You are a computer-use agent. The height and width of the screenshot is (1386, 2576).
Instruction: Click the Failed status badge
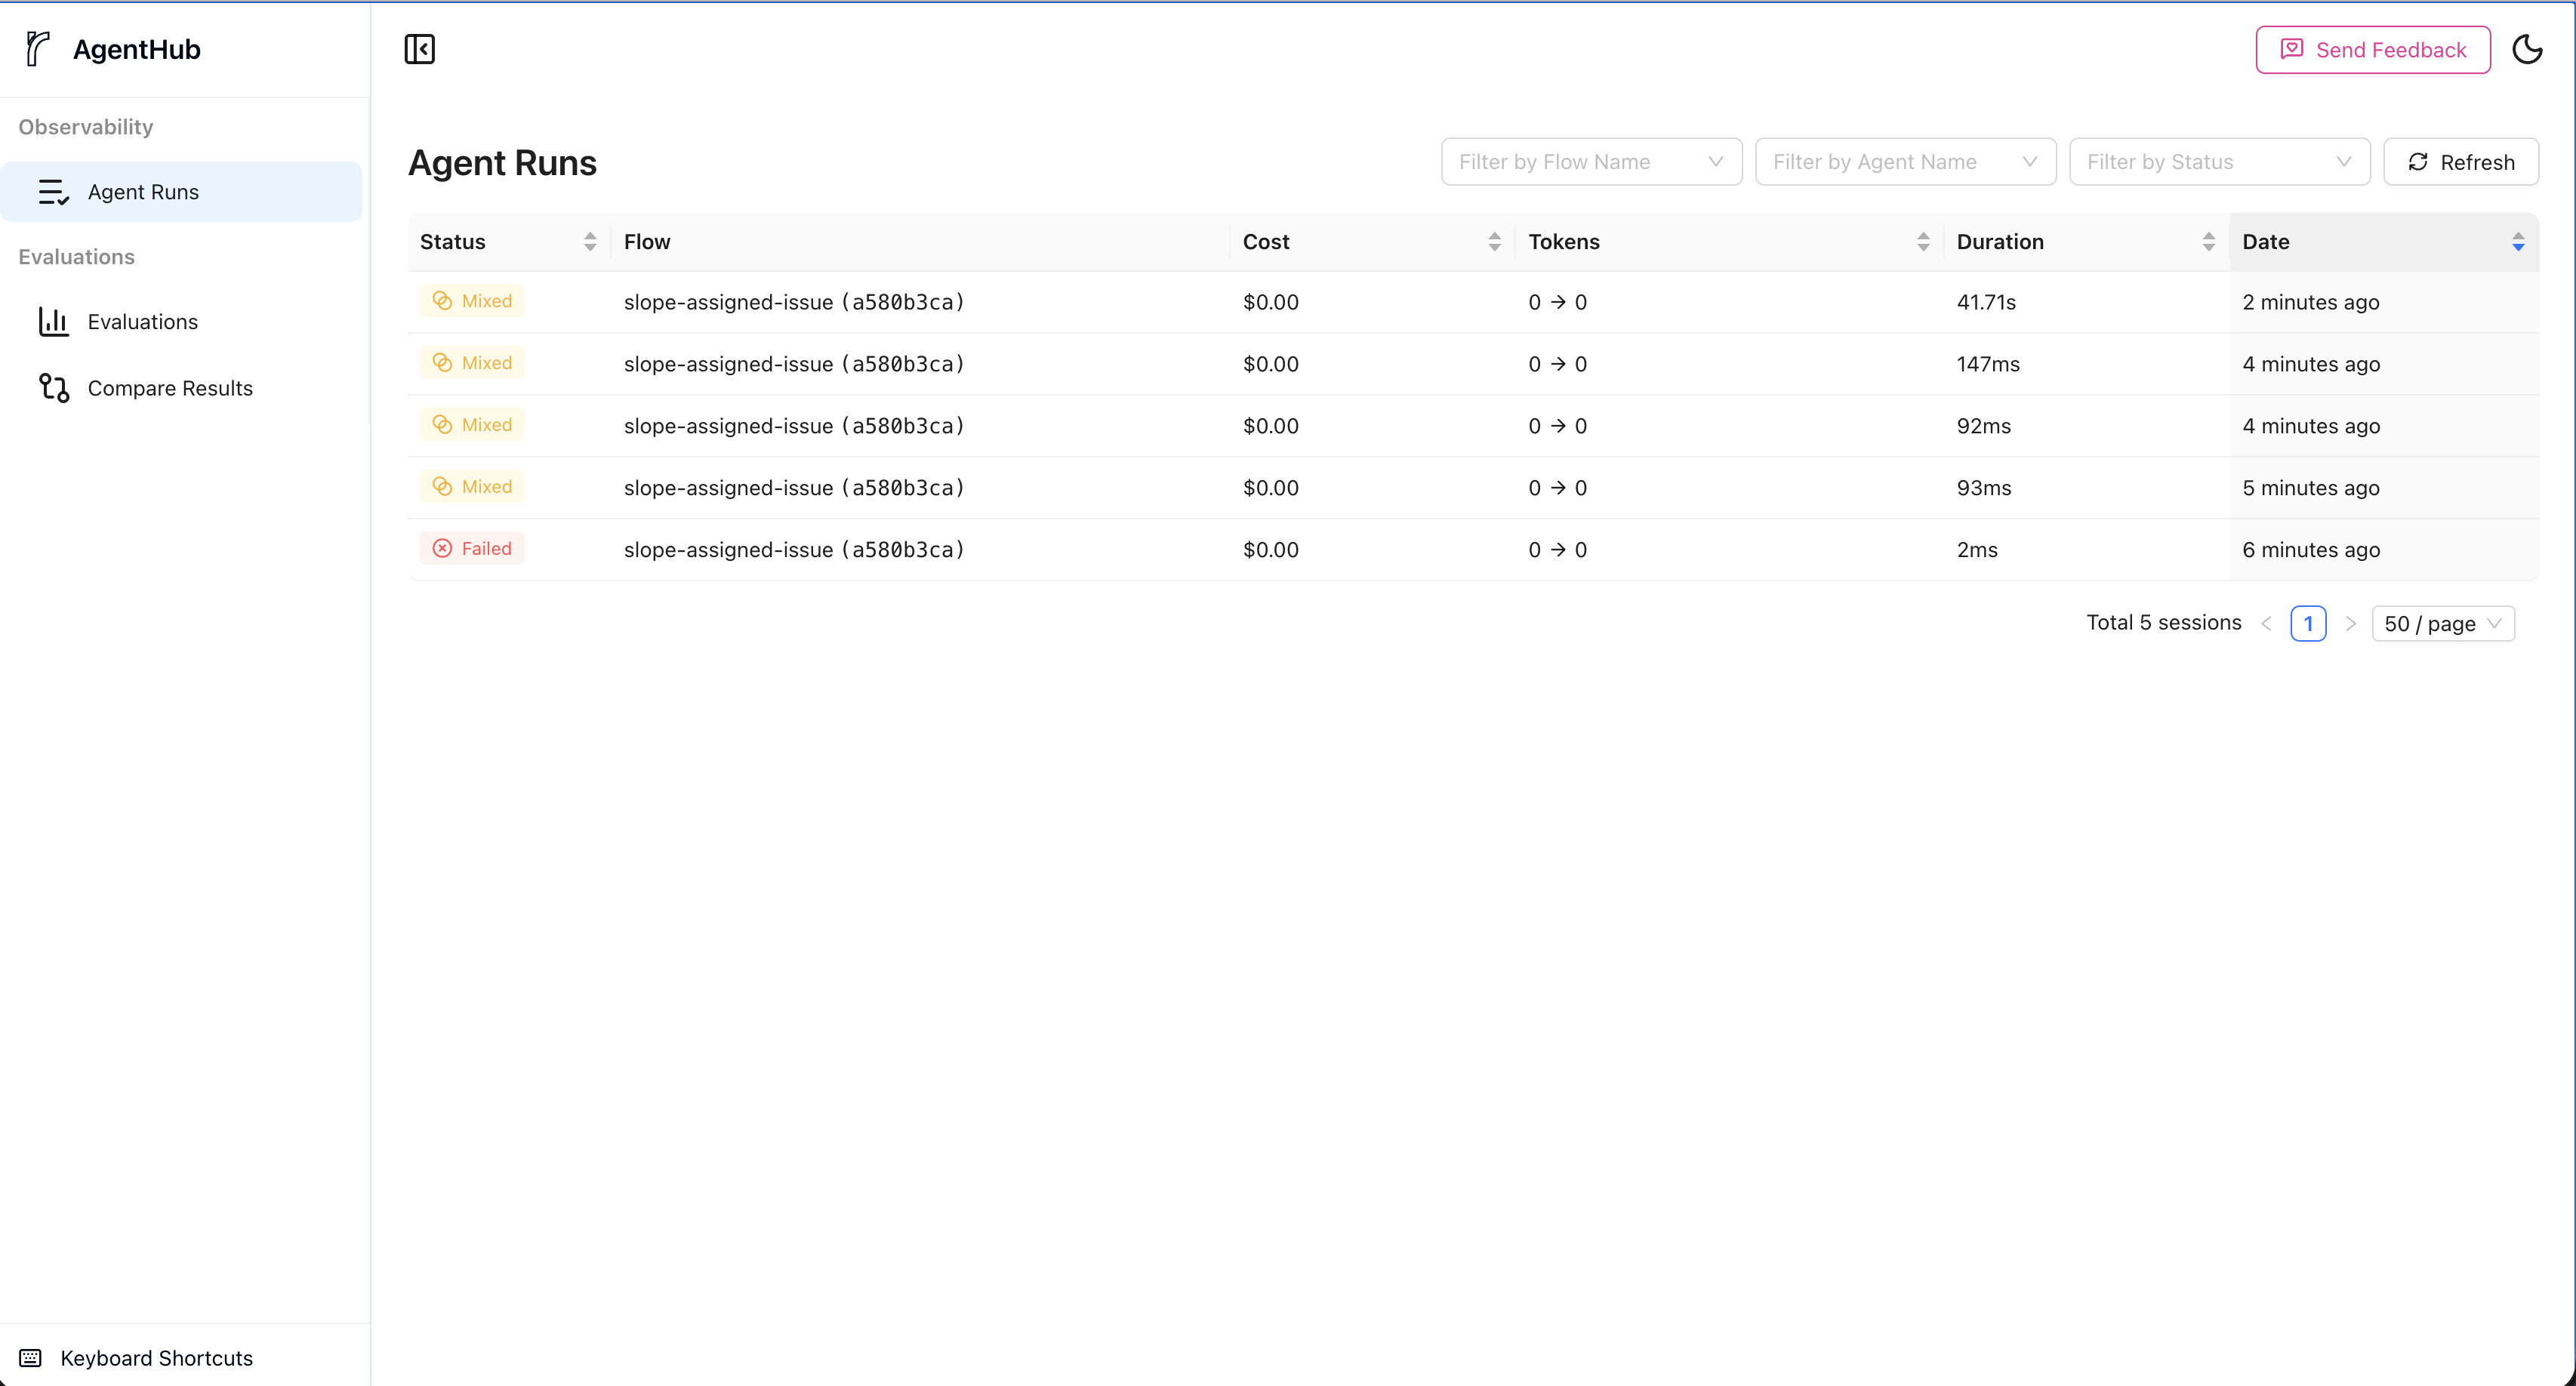pos(472,549)
